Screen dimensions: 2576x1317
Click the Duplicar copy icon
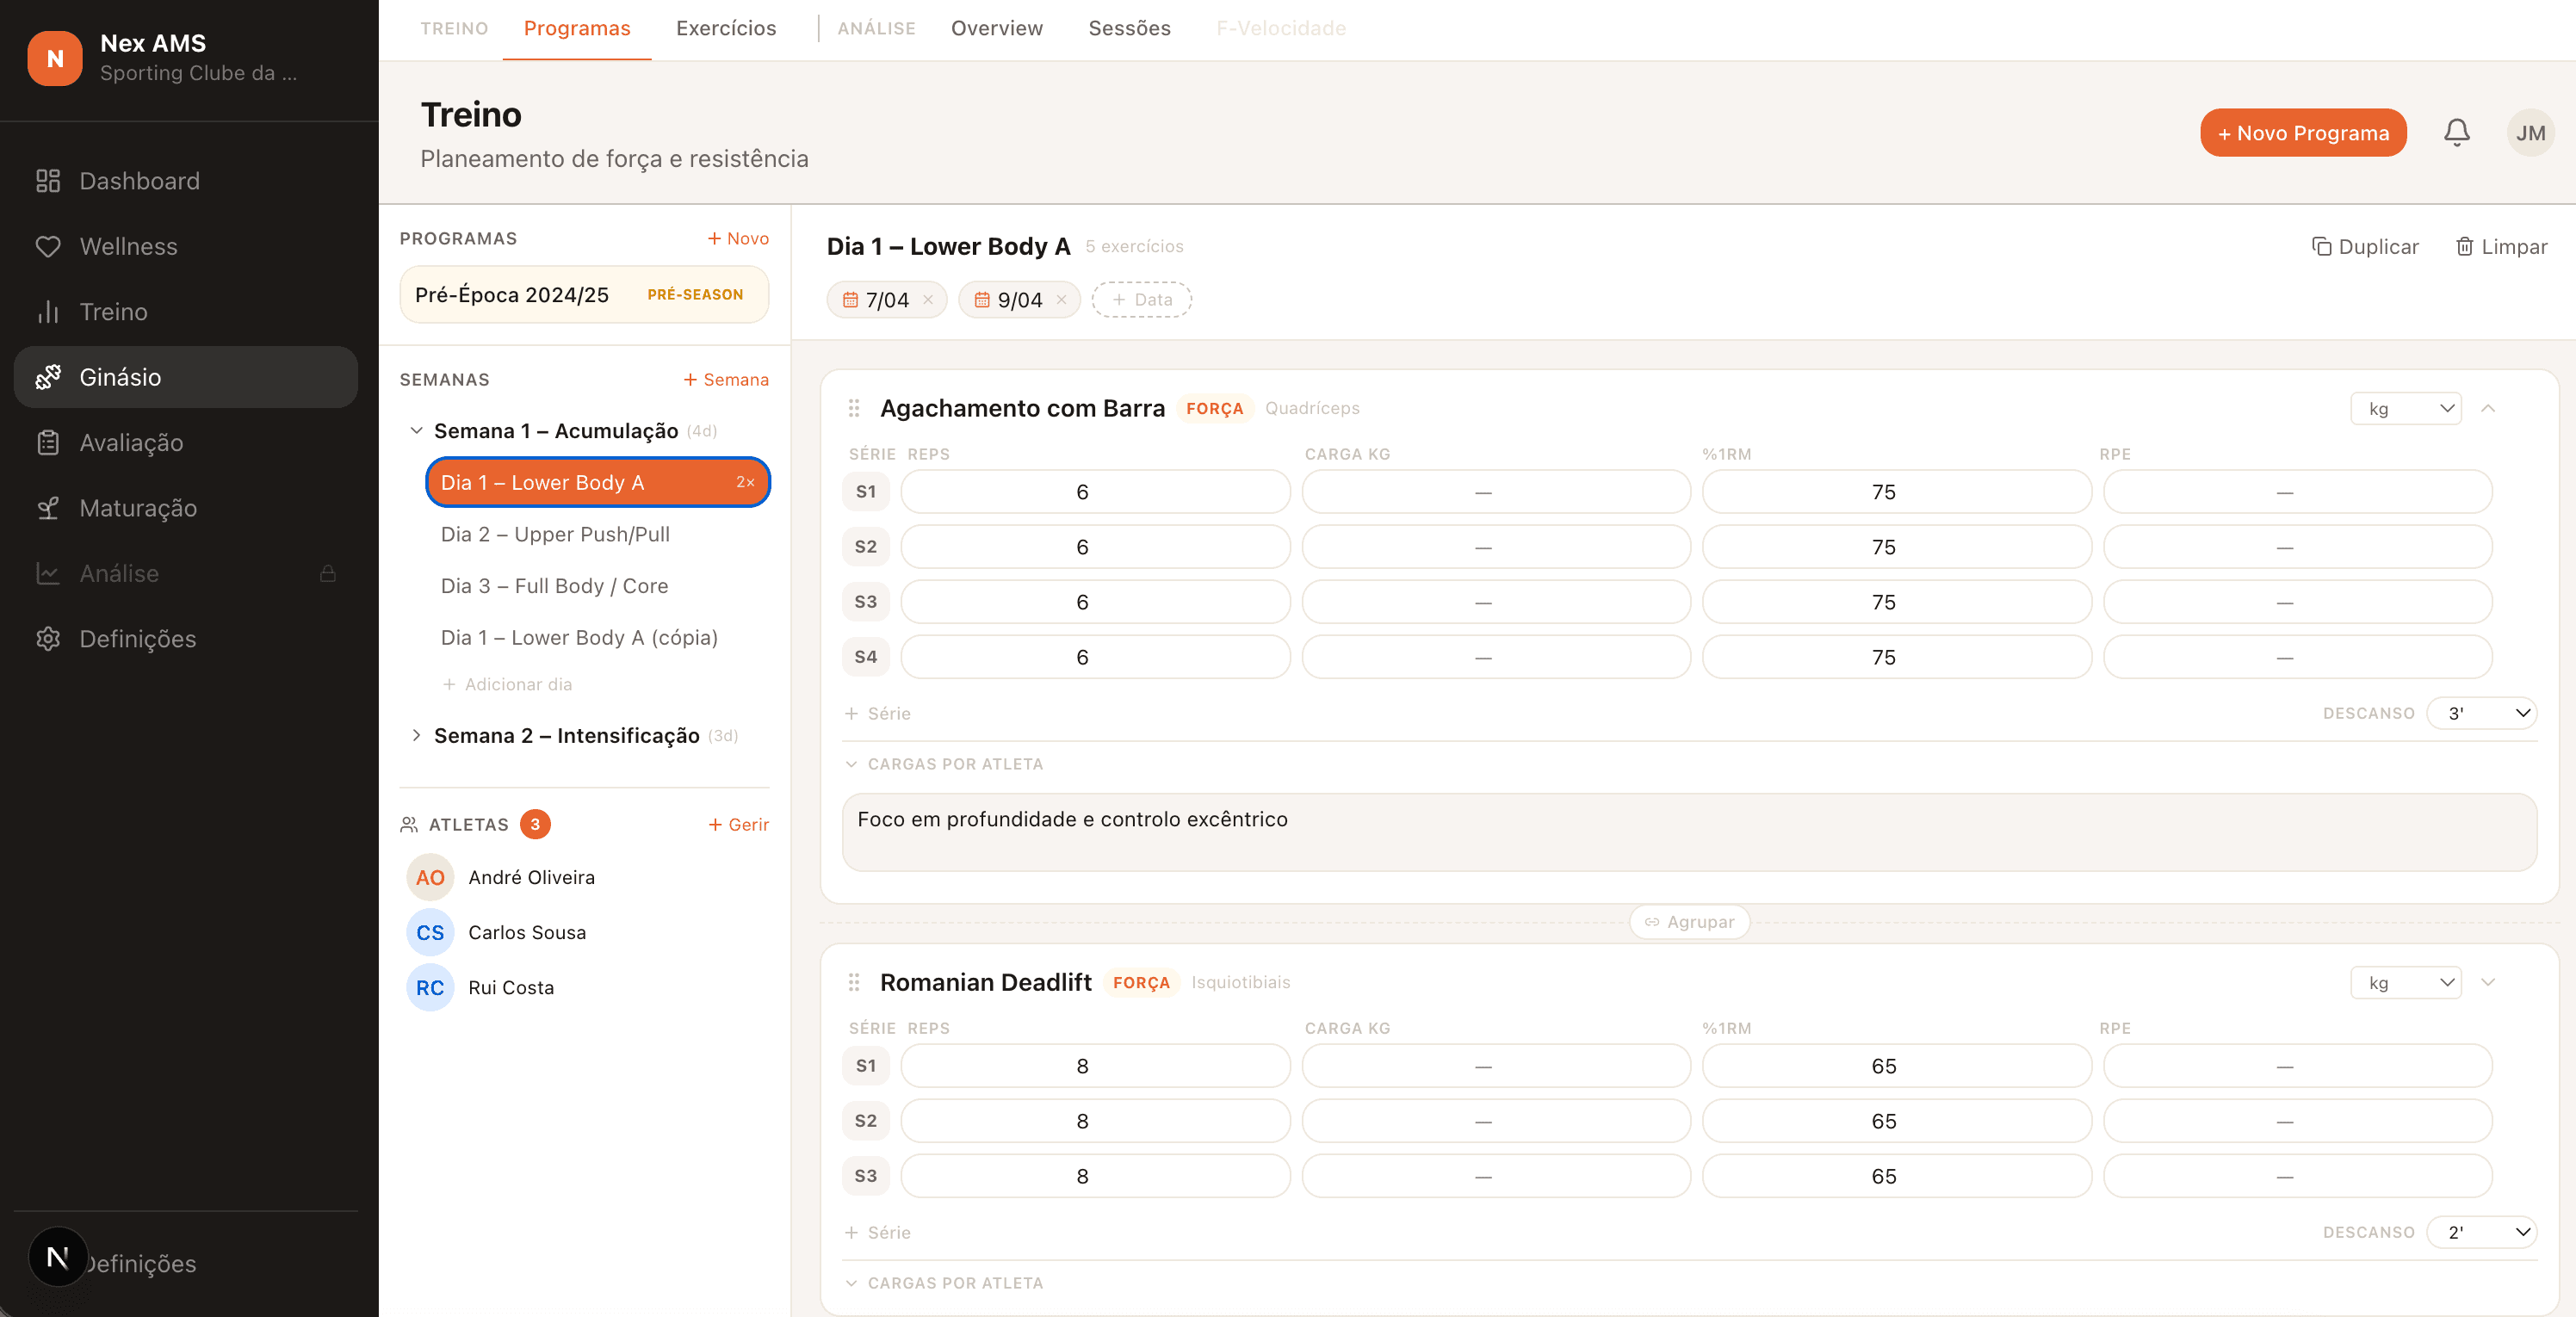2321,247
